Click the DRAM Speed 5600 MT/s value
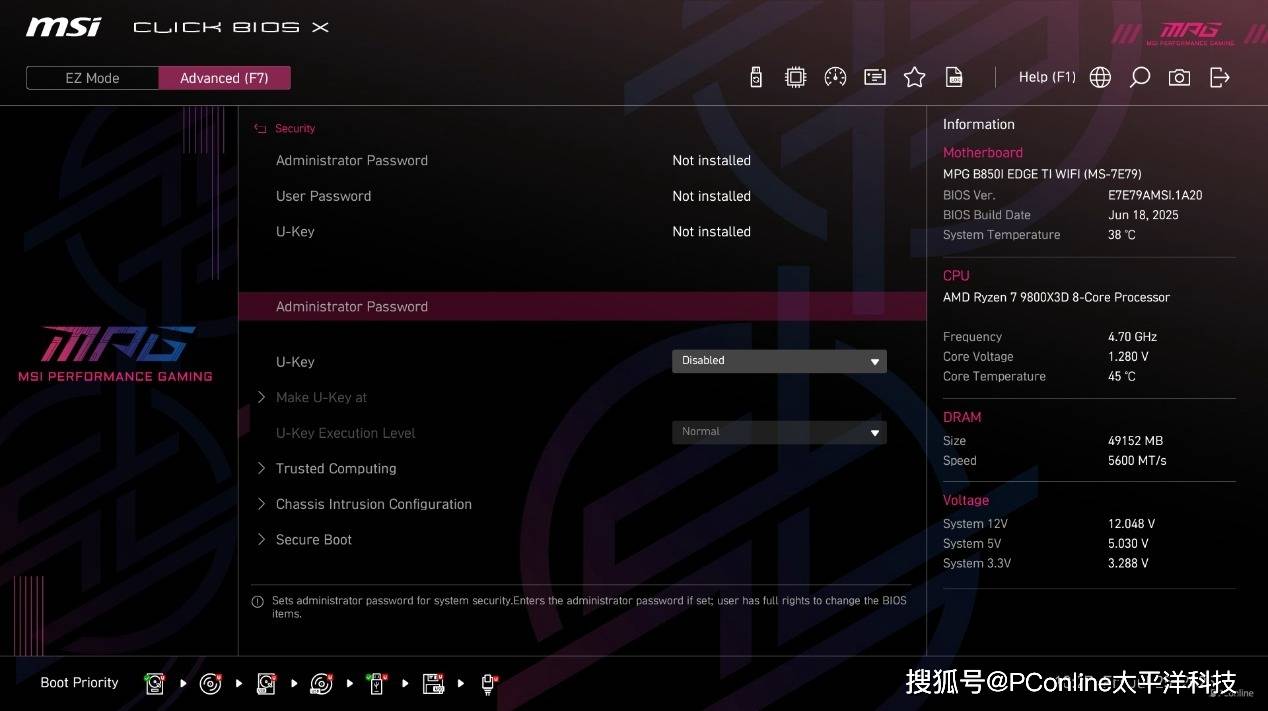1268x711 pixels. [x=1137, y=461]
